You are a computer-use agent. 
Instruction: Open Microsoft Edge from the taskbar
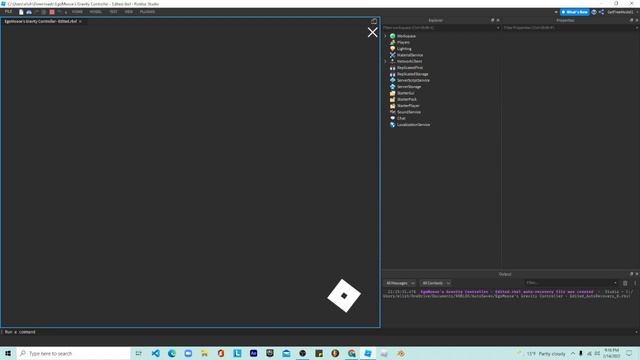tap(172, 353)
